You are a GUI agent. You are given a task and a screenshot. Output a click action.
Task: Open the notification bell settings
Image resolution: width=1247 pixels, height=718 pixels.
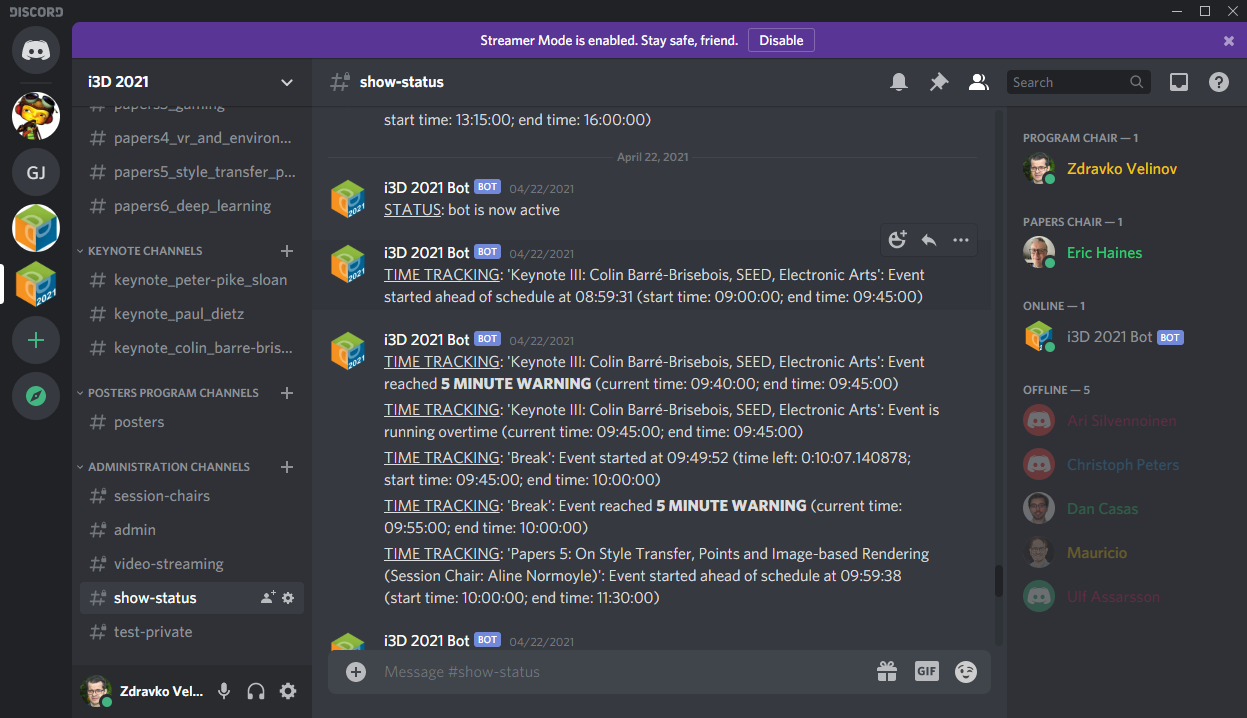point(899,82)
